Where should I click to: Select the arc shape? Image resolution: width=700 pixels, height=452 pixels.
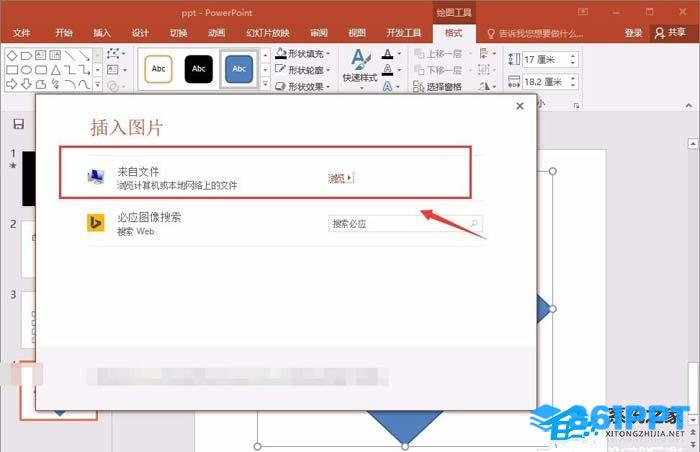70,84
